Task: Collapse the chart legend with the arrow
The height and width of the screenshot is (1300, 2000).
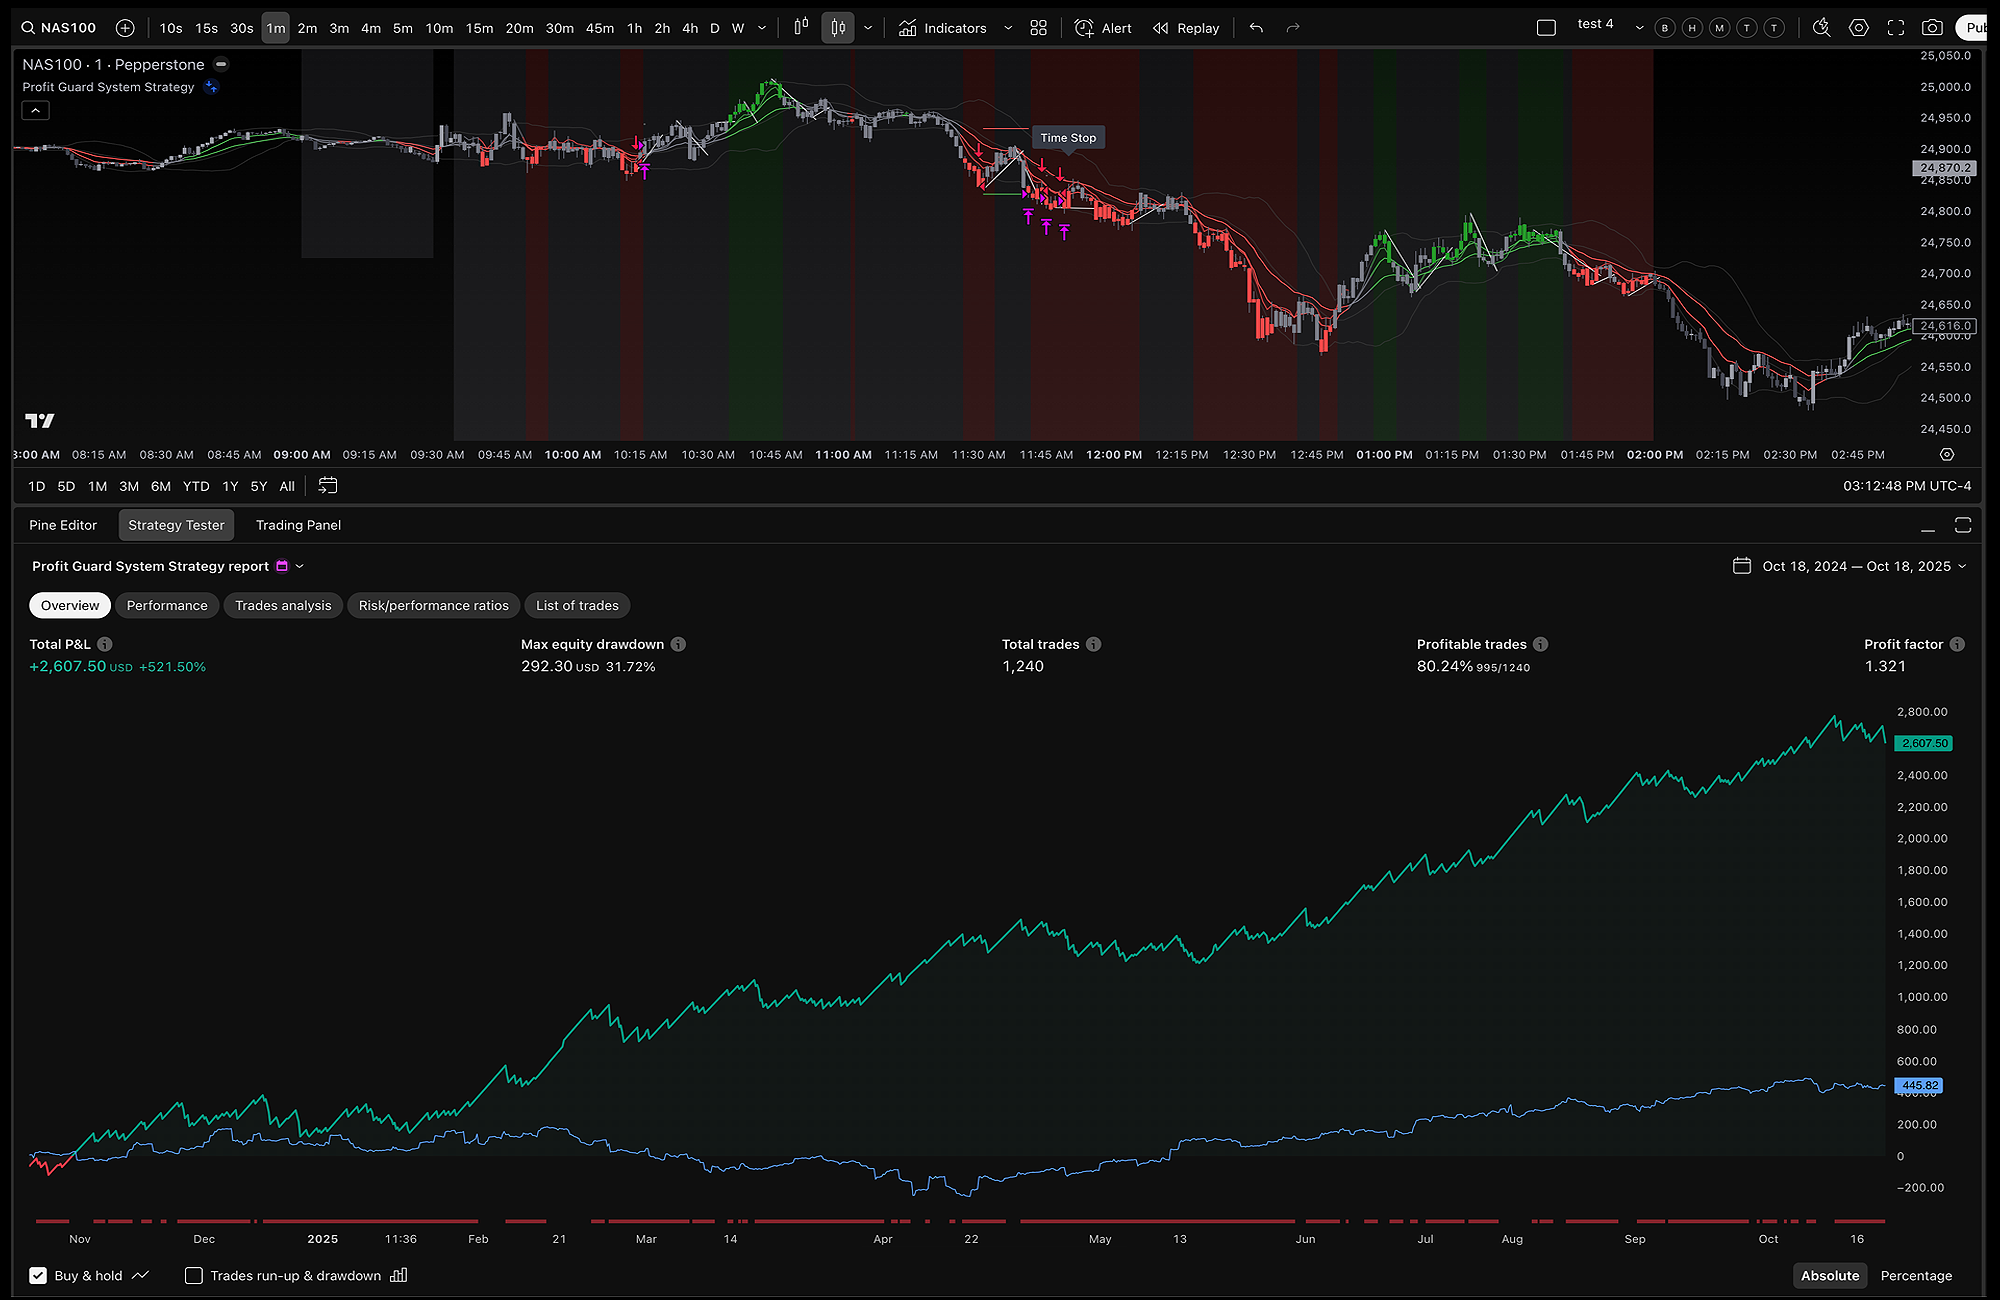Action: coord(35,110)
